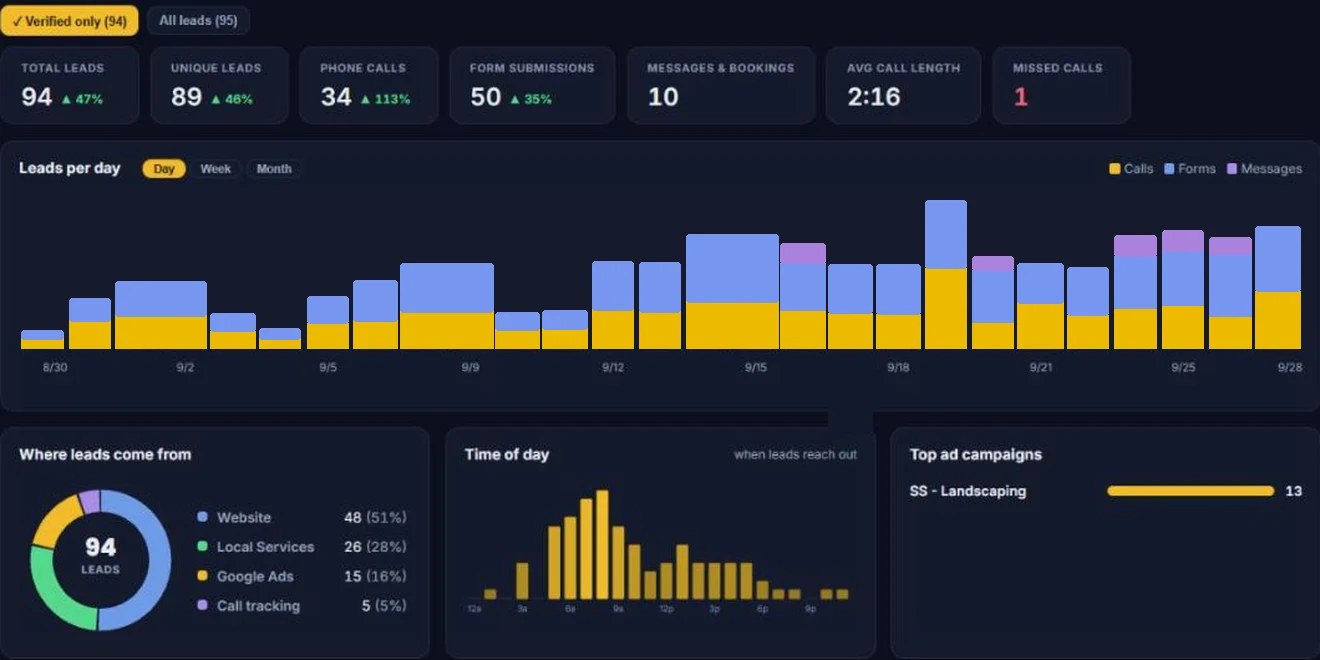
Task: Switch Leads per day to Week
Action: click(x=215, y=169)
